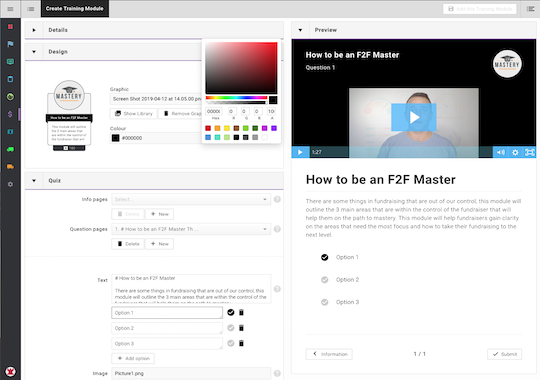The height and width of the screenshot is (380, 540).
Task: Click the list icon beside Create Training Module tab
Action: click(x=31, y=9)
